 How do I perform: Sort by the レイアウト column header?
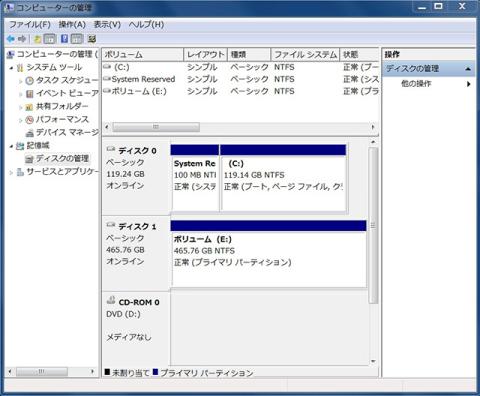coord(205,54)
